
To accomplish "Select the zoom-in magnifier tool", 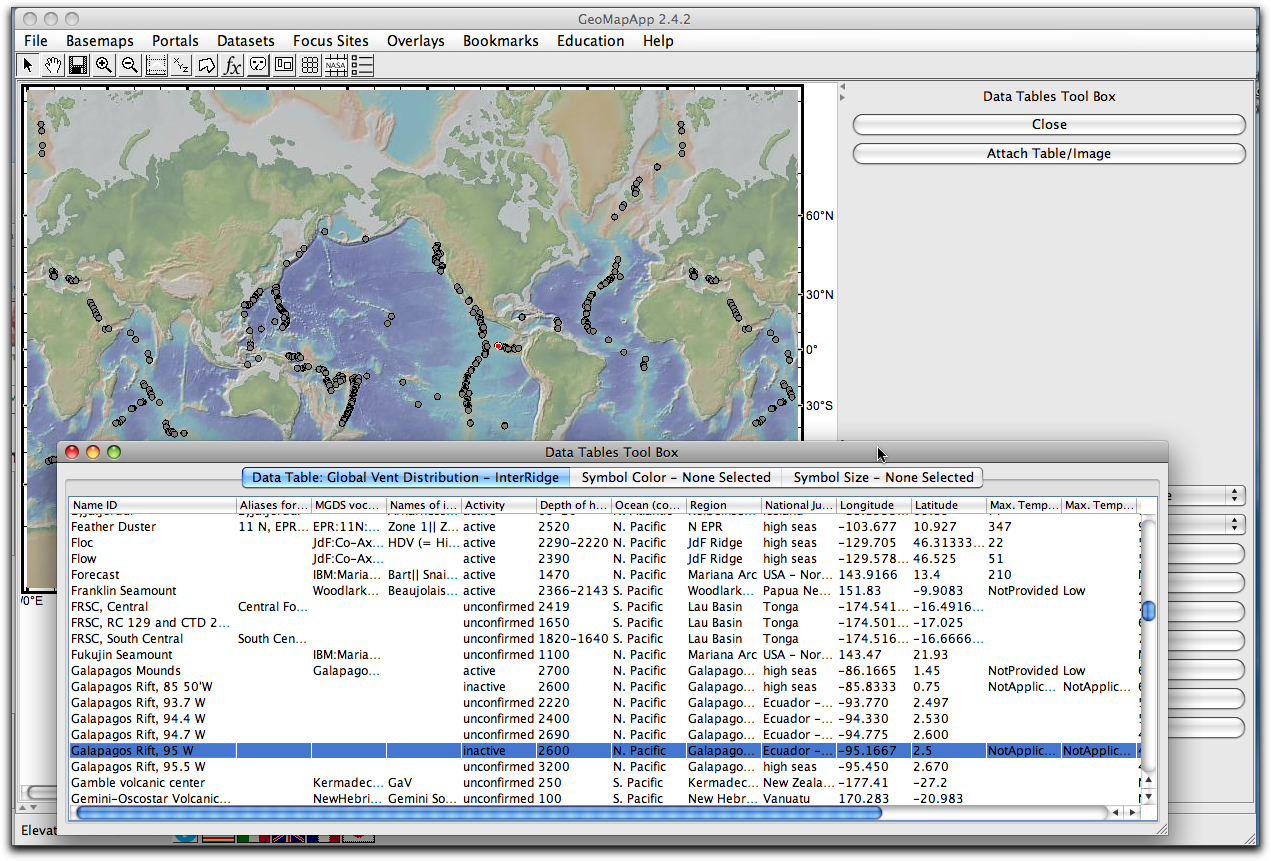I will [104, 64].
